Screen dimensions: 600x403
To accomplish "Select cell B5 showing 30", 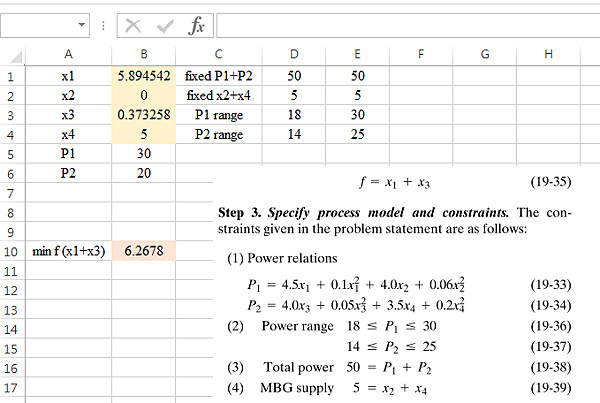I will click(144, 154).
